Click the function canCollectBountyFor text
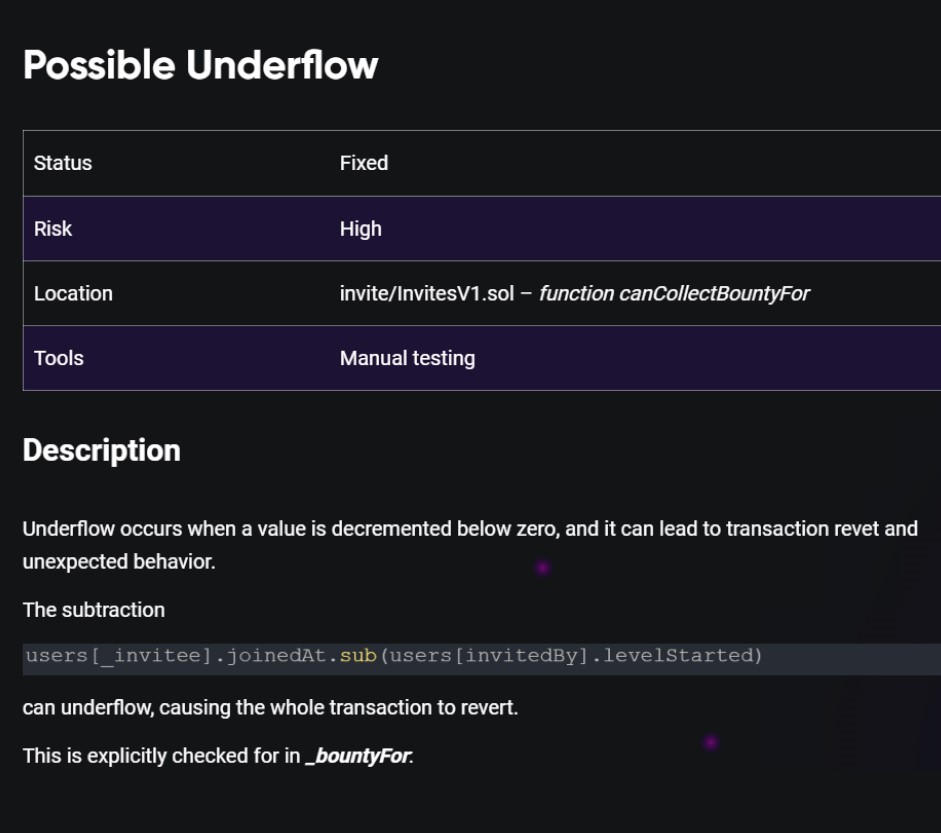This screenshot has width=941, height=833. [x=674, y=293]
